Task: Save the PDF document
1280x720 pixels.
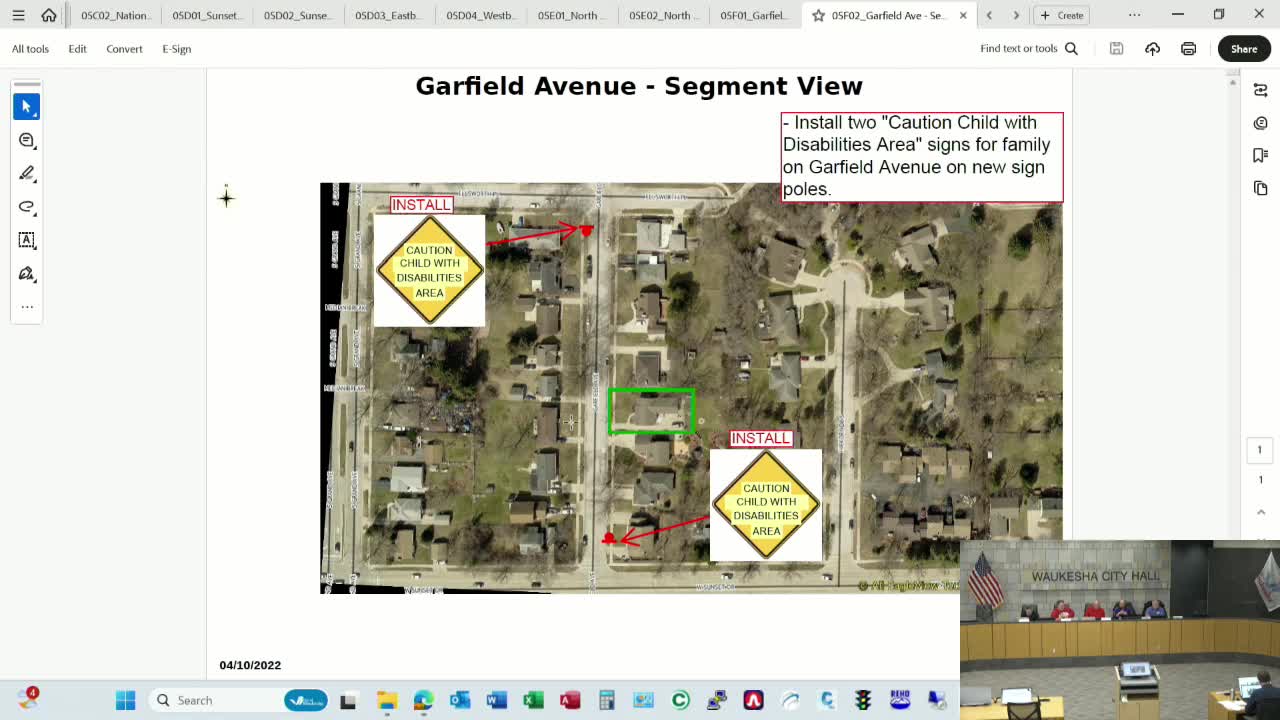Action: (x=1115, y=48)
